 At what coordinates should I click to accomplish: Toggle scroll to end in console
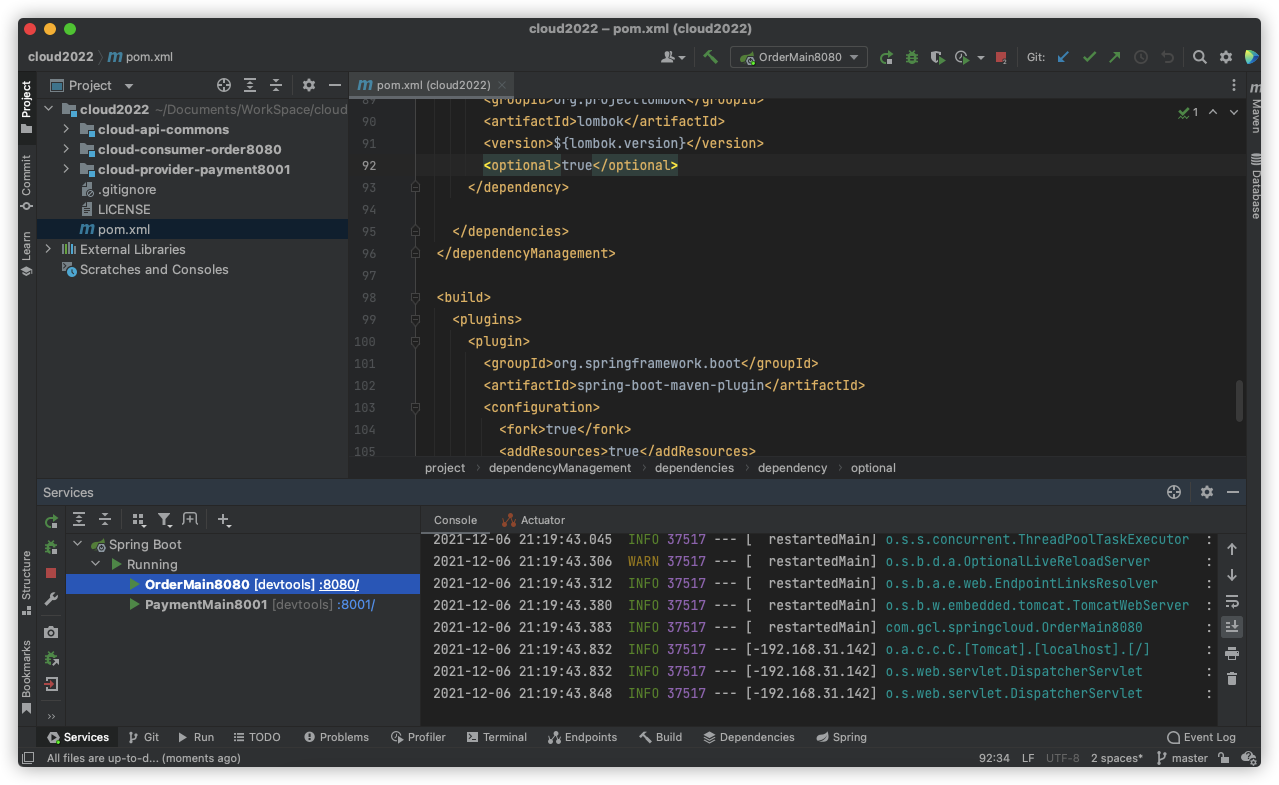click(1232, 627)
